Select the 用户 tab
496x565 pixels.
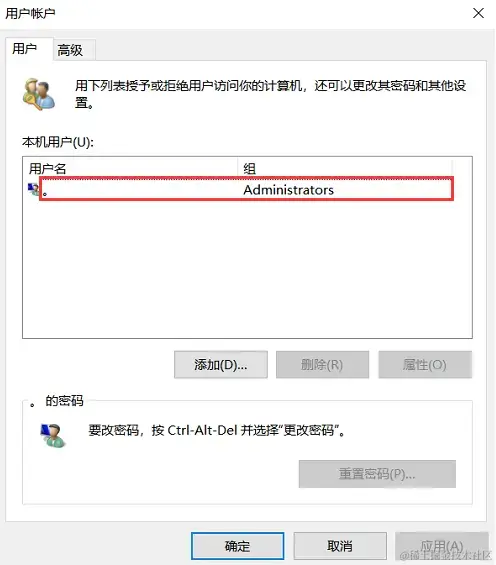coord(24,49)
